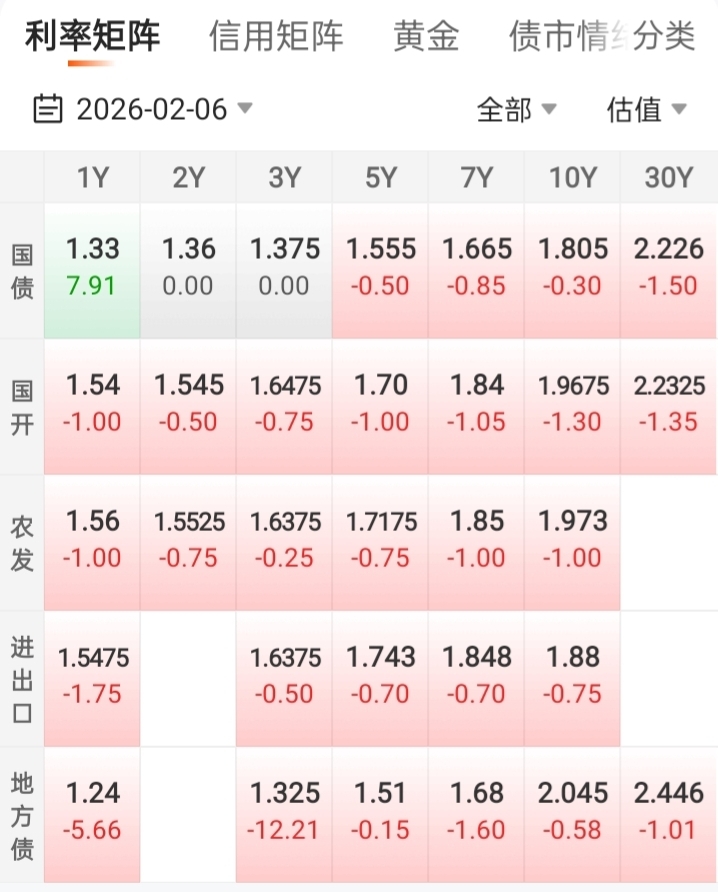Image resolution: width=718 pixels, height=892 pixels.
Task: Open the 黄金 tab
Action: [426, 37]
